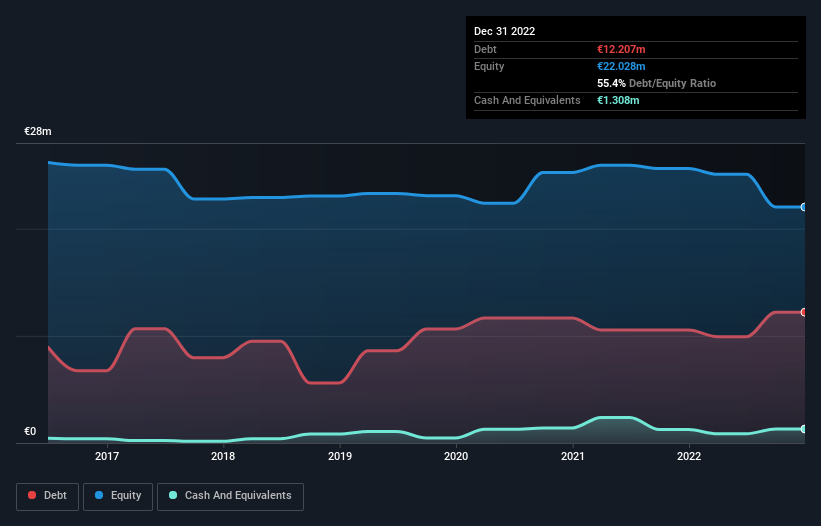Click the teal Cash legend dot
Image resolution: width=821 pixels, height=526 pixels.
173,495
